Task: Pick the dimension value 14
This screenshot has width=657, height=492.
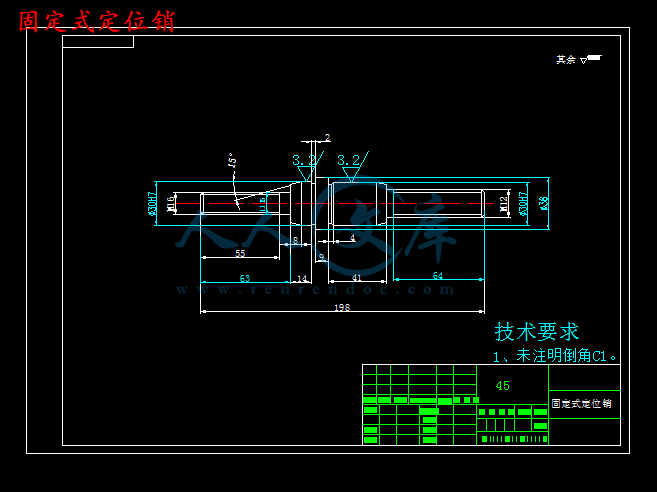Action: point(302,278)
